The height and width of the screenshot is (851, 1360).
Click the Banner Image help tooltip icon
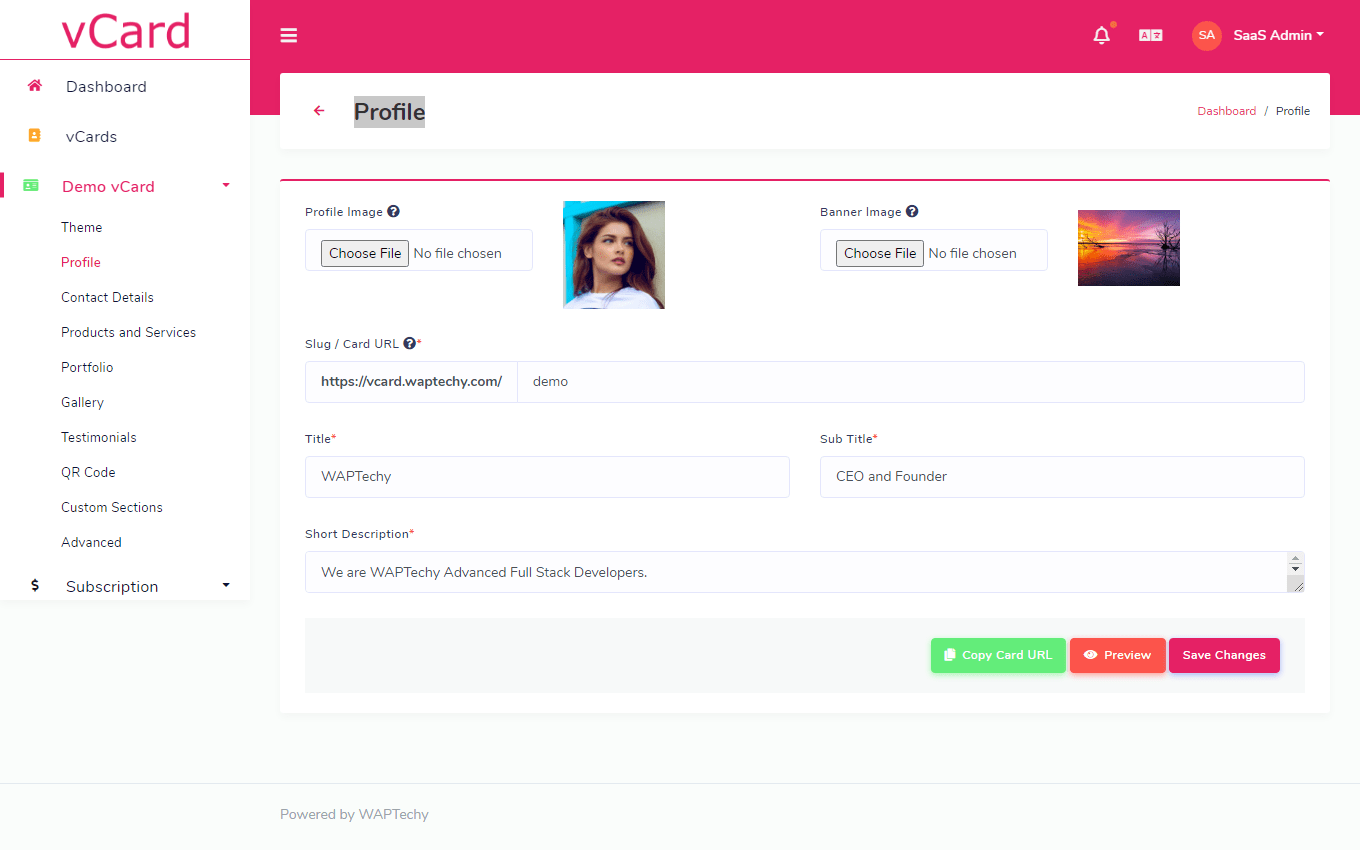[x=911, y=211]
